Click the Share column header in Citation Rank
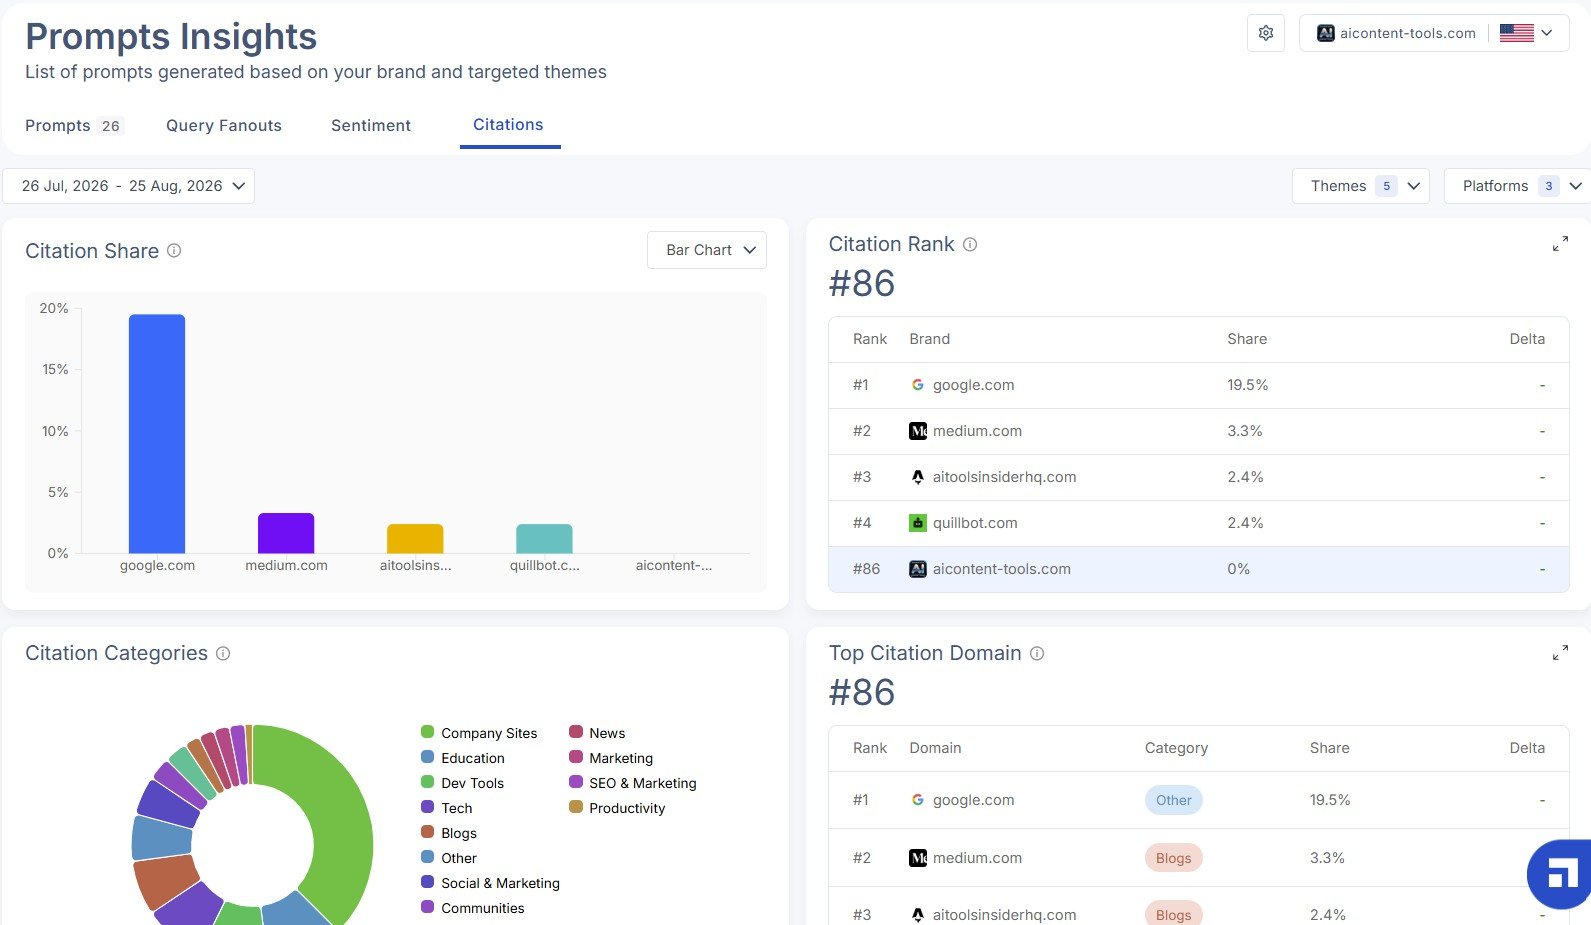This screenshot has height=925, width=1591. [1247, 339]
